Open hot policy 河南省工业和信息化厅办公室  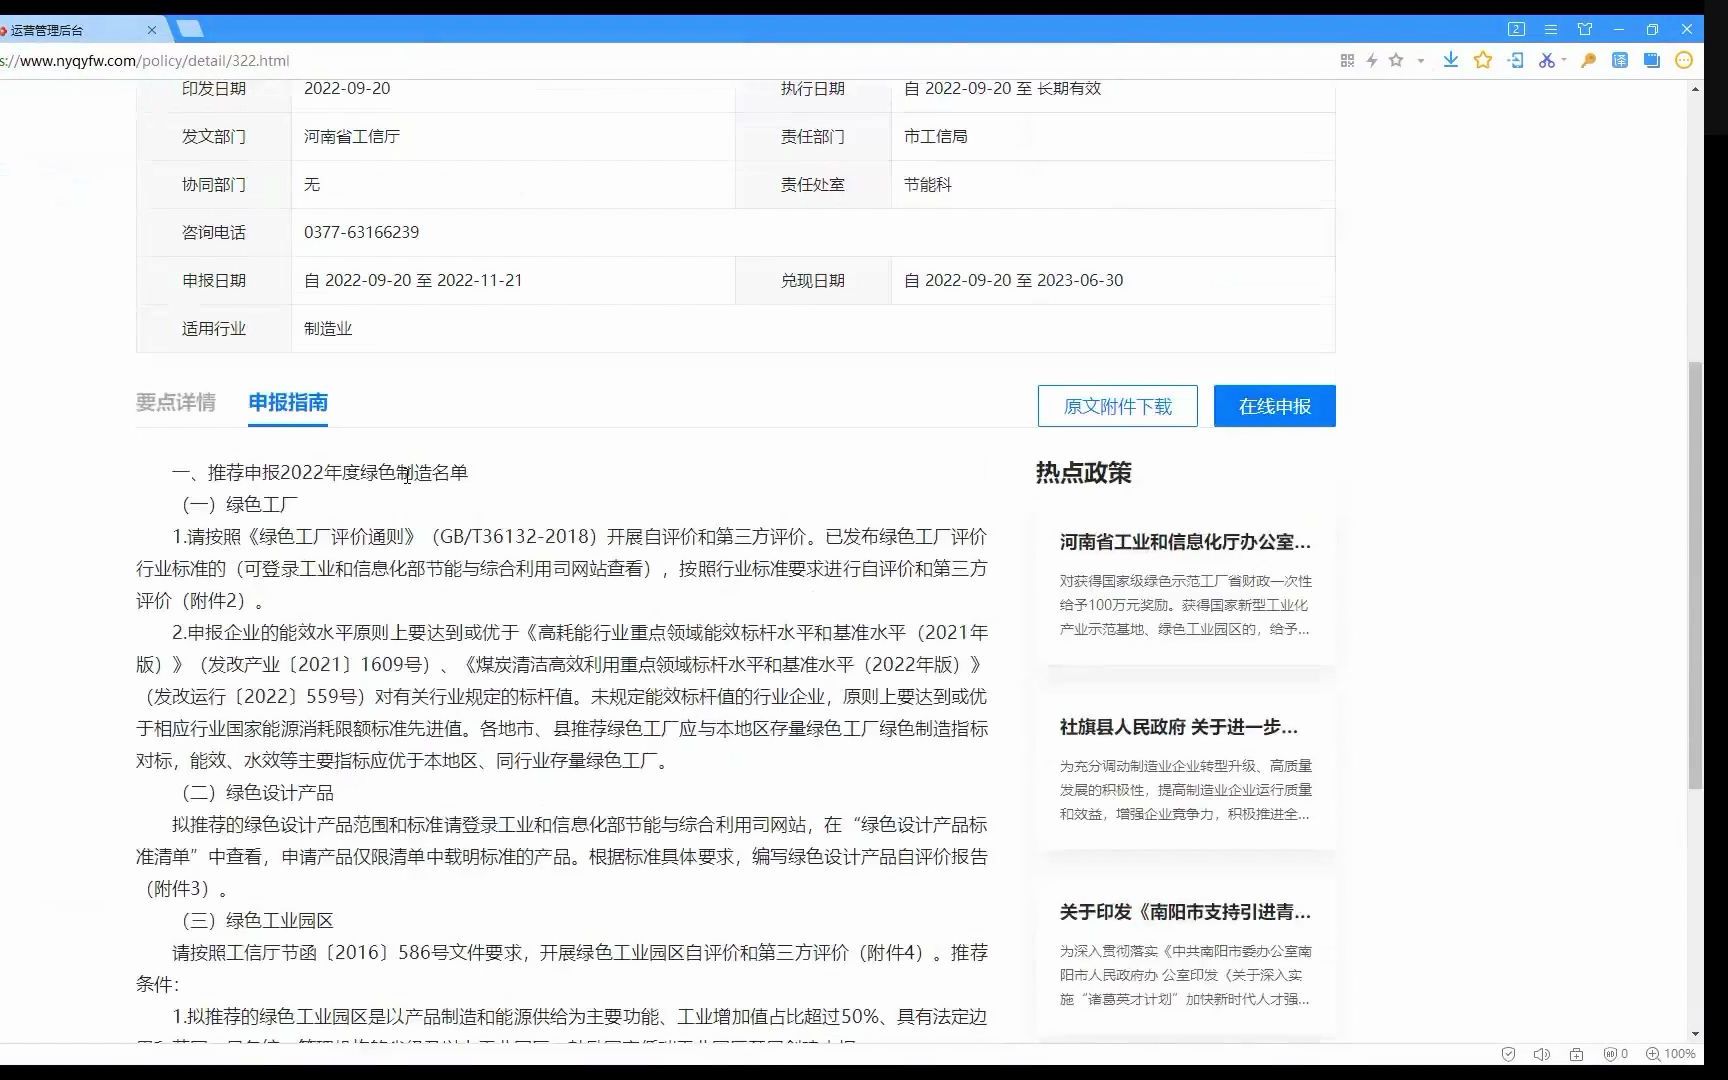pyautogui.click(x=1185, y=542)
